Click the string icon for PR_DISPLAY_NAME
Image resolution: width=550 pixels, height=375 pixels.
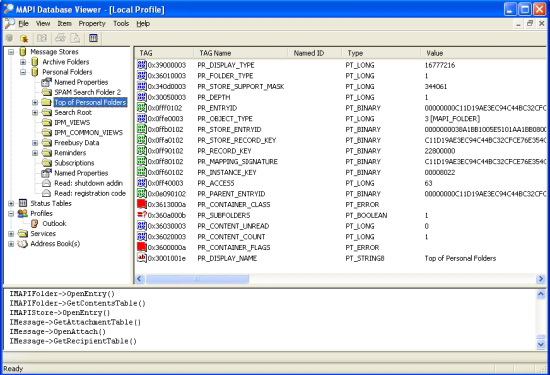click(x=141, y=258)
